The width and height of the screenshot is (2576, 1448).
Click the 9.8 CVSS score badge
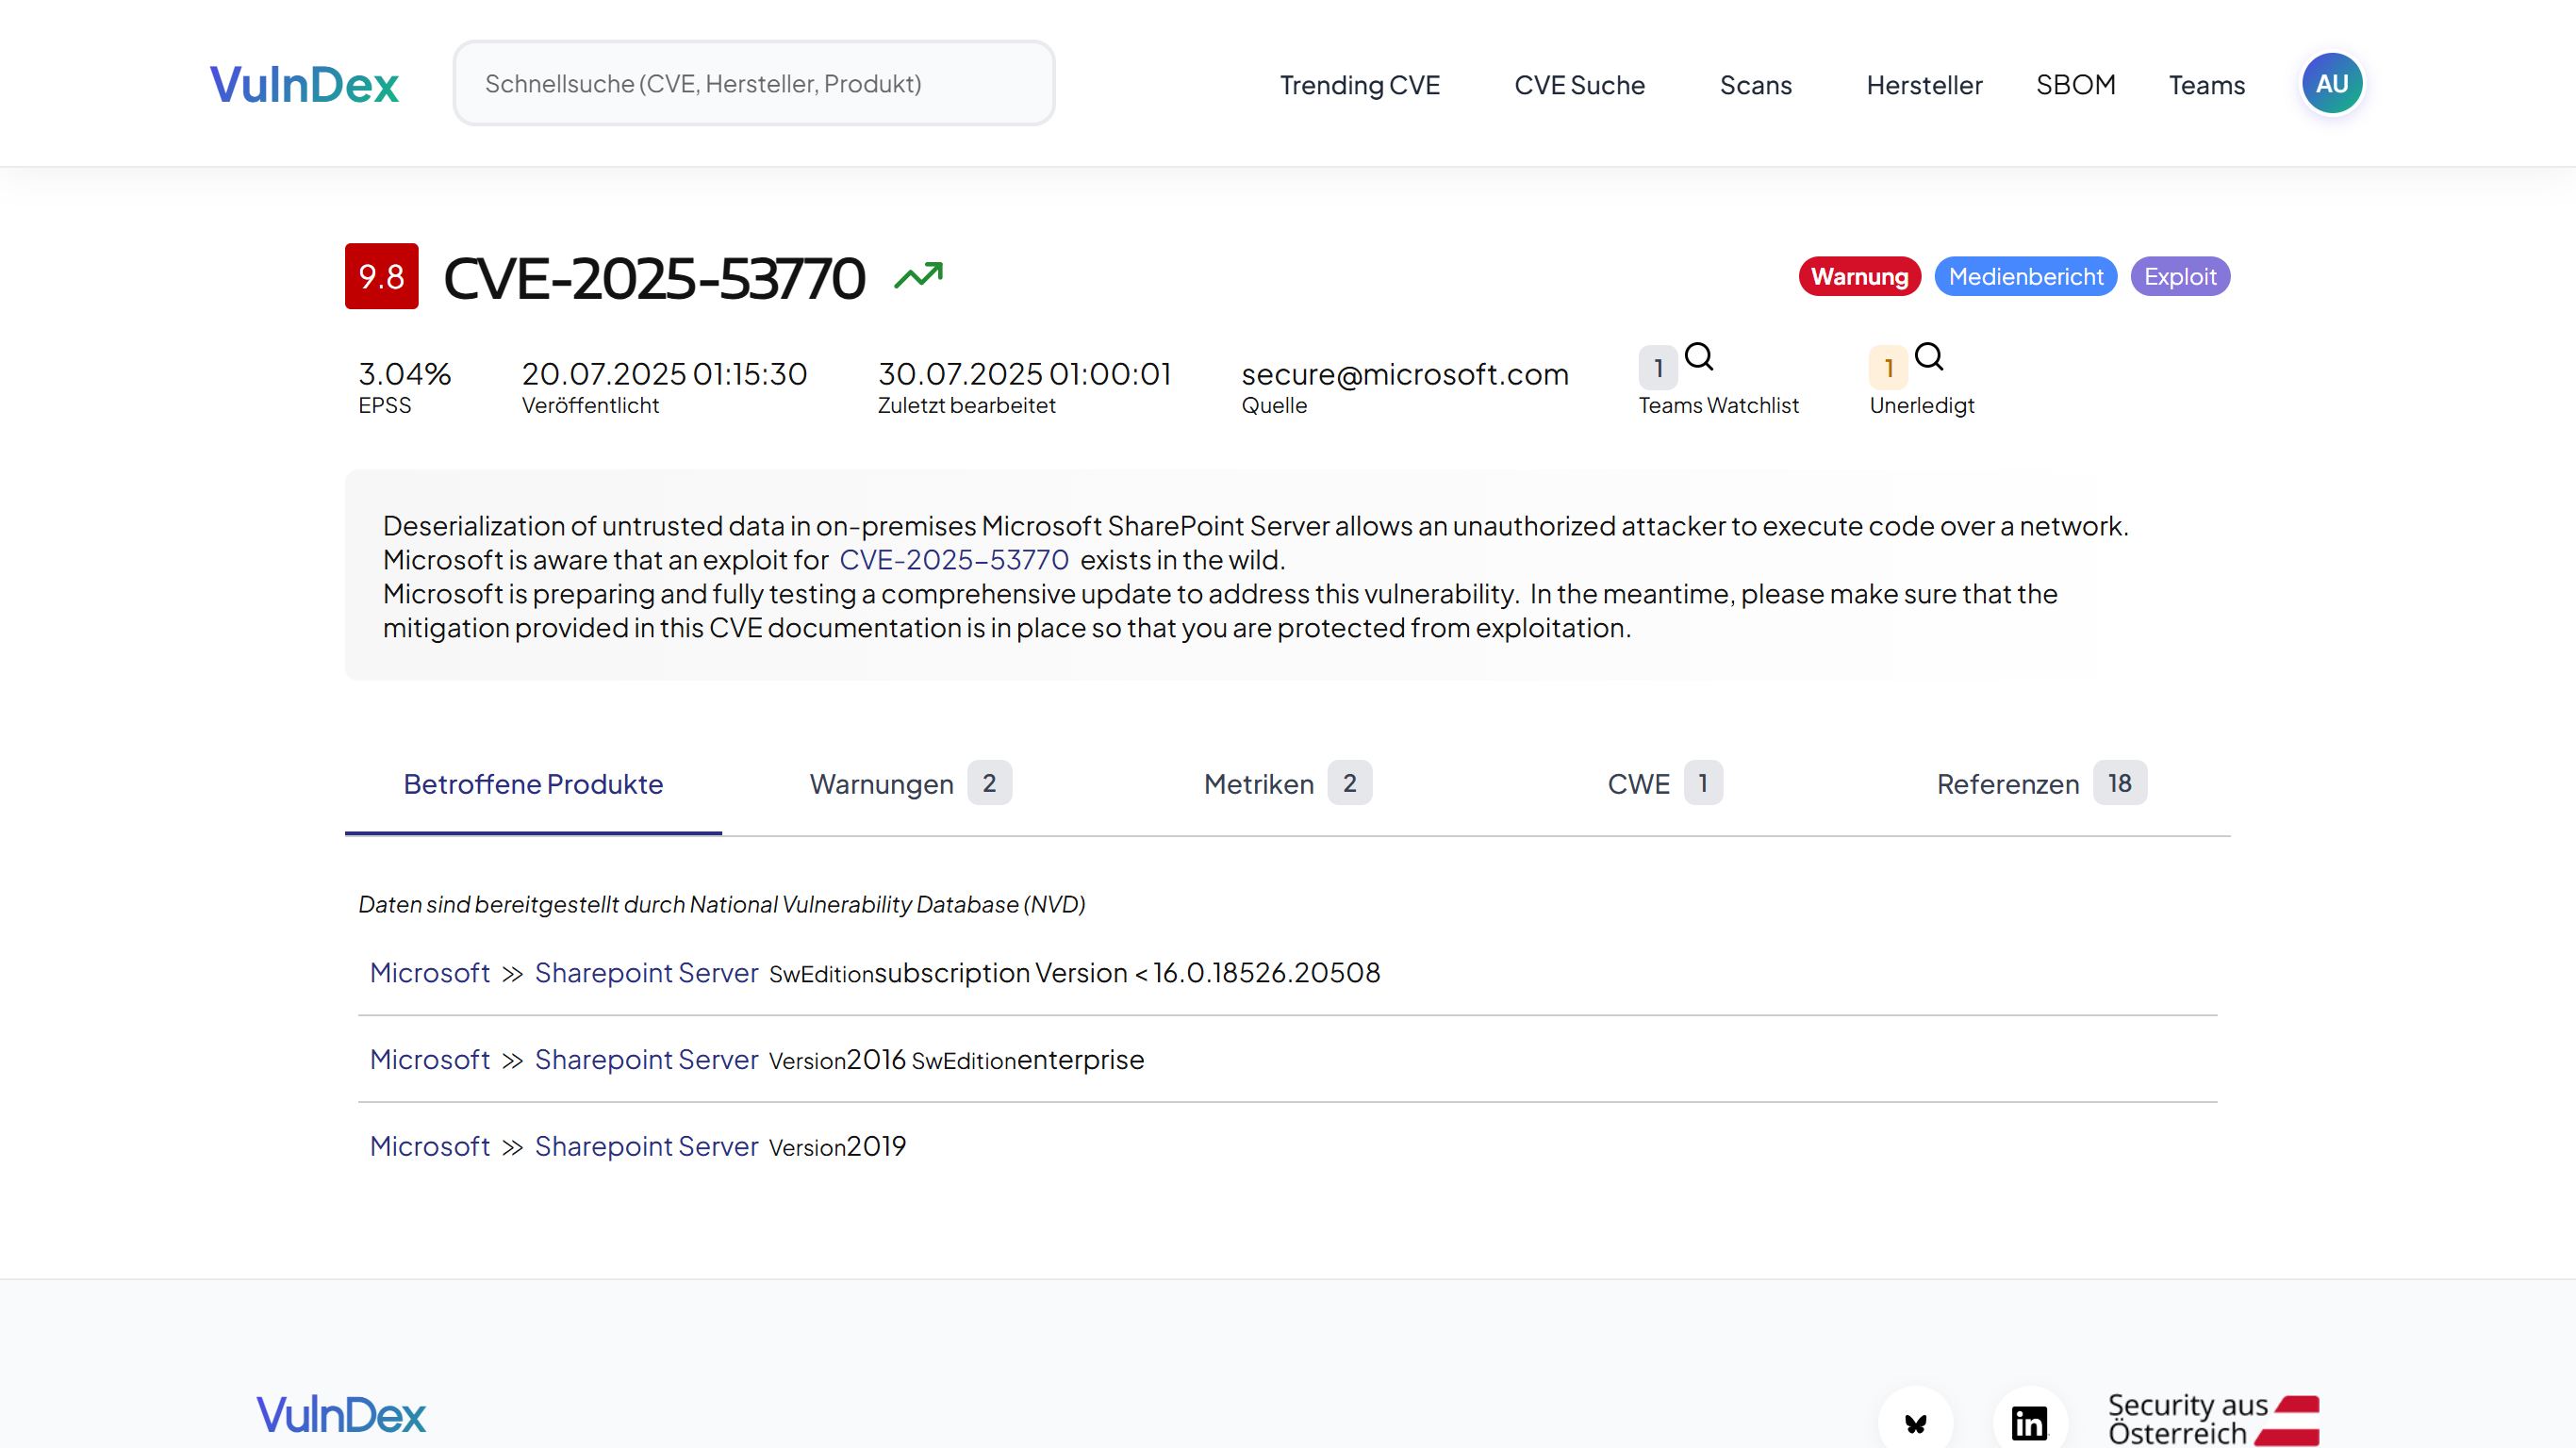[x=381, y=276]
